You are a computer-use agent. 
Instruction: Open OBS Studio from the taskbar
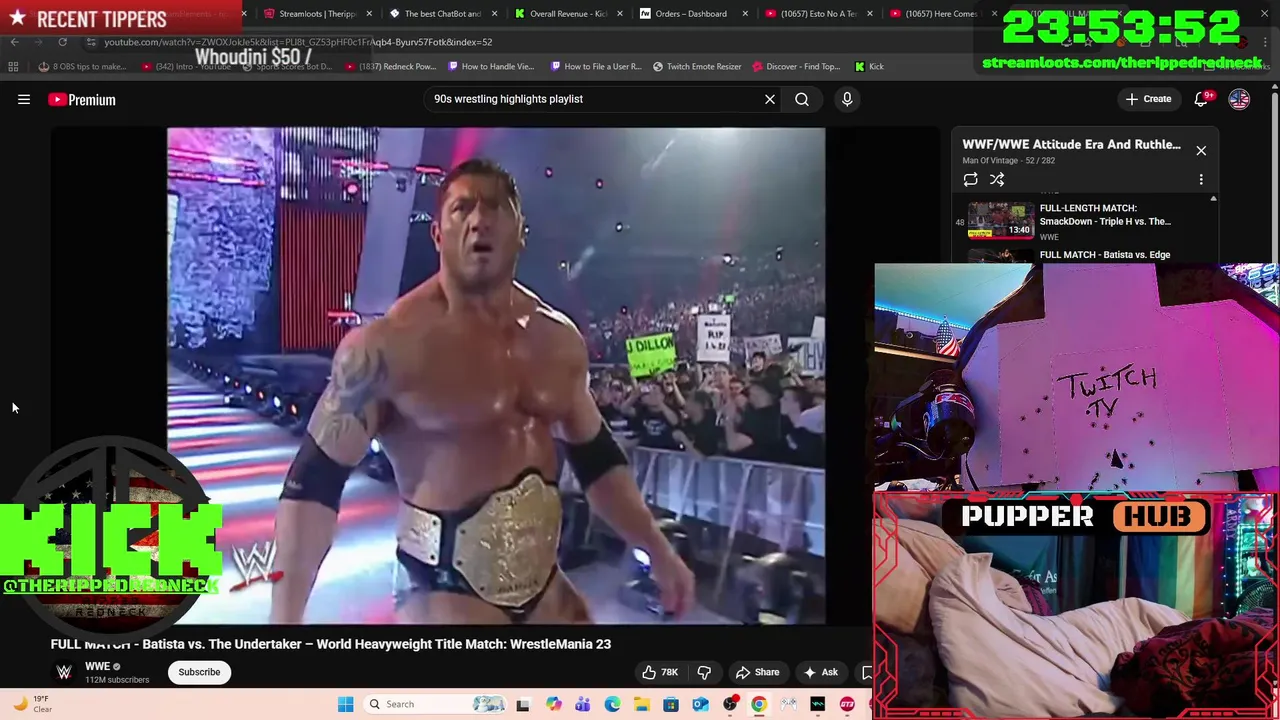(x=730, y=704)
